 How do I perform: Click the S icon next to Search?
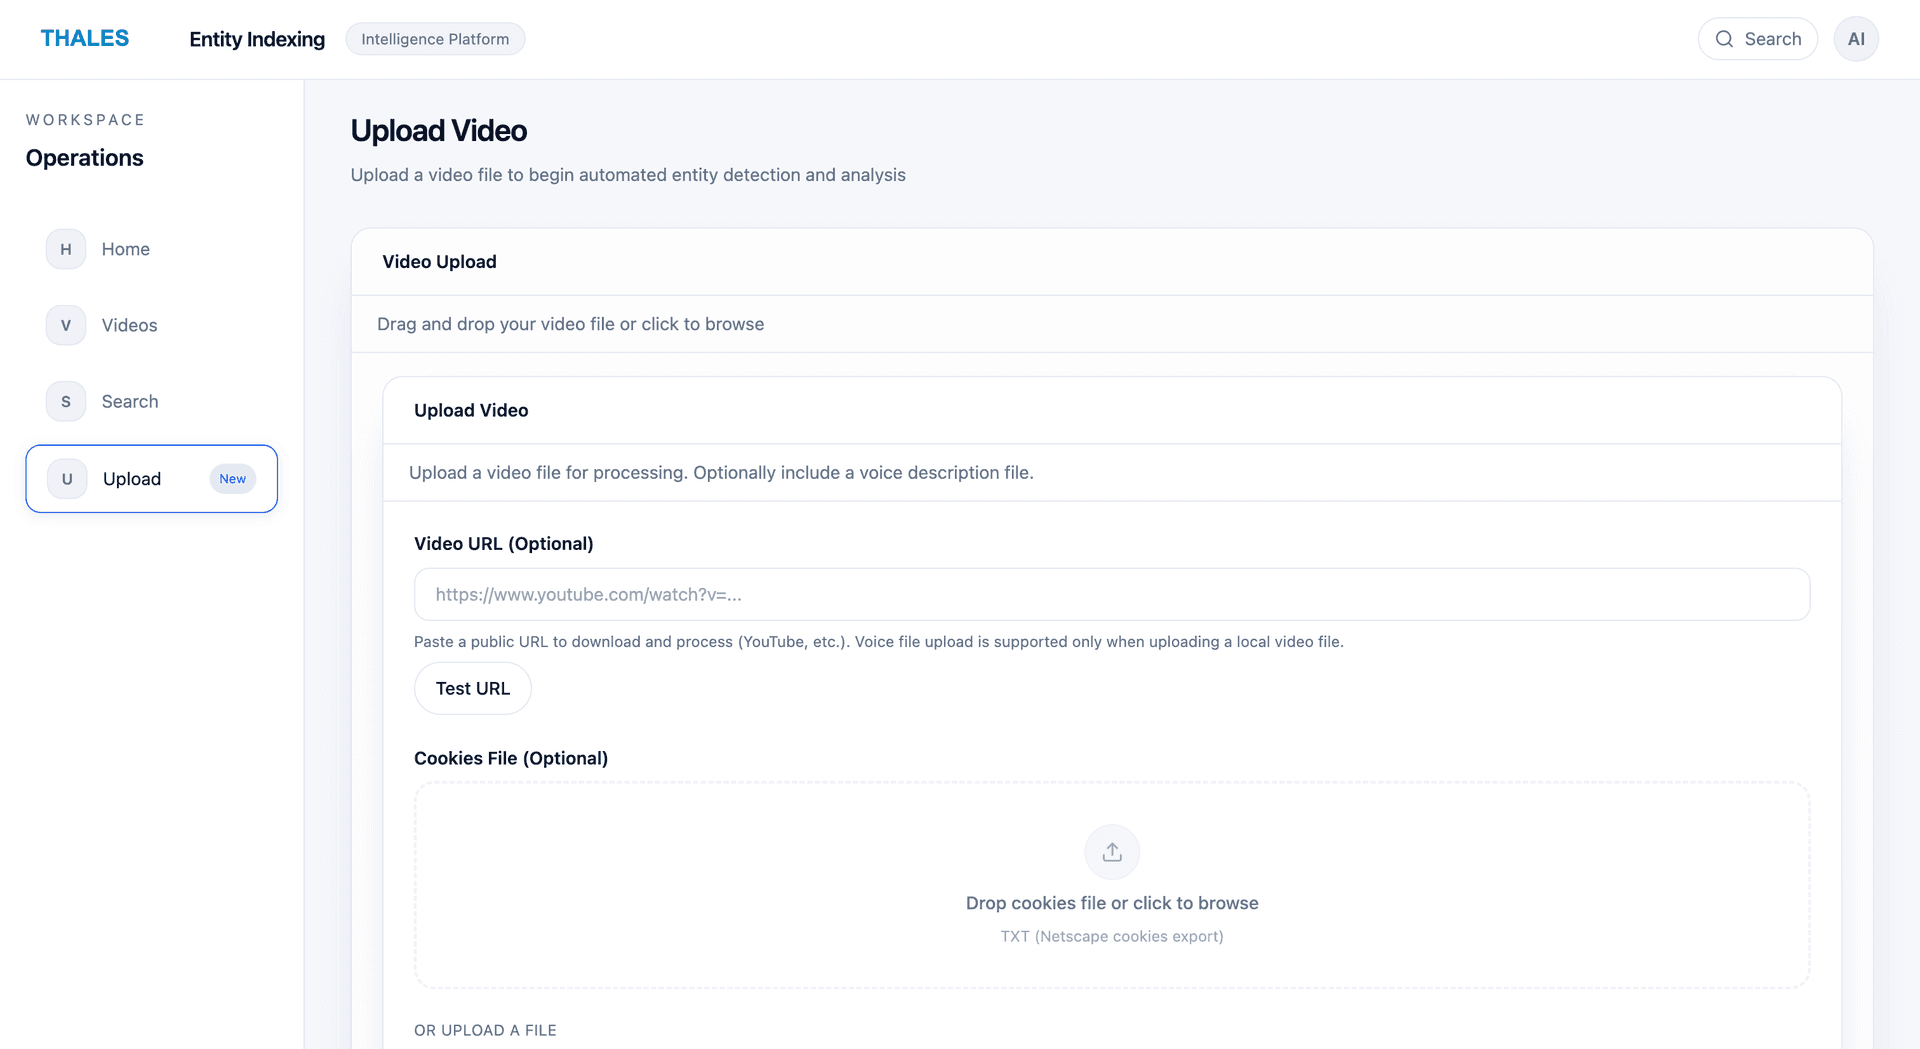65,401
